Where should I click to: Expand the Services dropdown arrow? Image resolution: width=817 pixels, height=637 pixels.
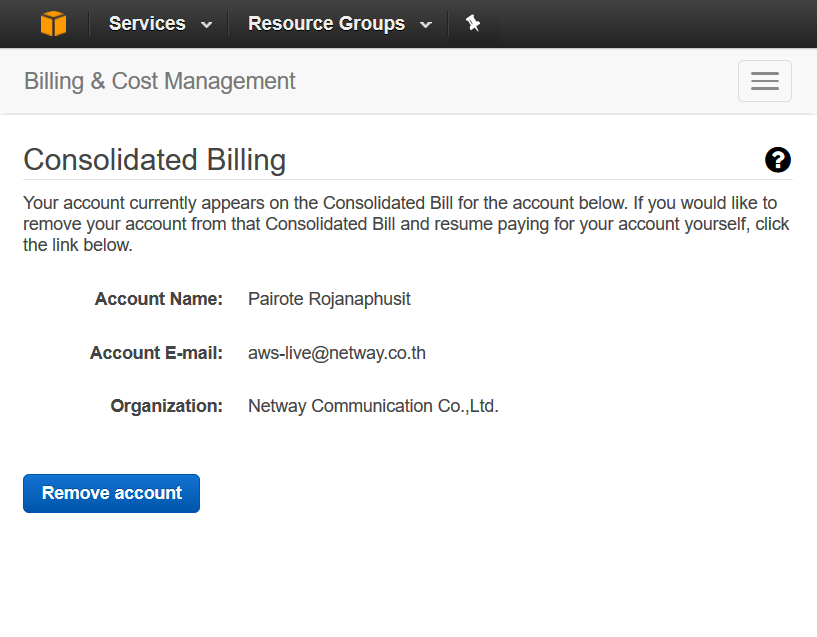click(x=207, y=25)
